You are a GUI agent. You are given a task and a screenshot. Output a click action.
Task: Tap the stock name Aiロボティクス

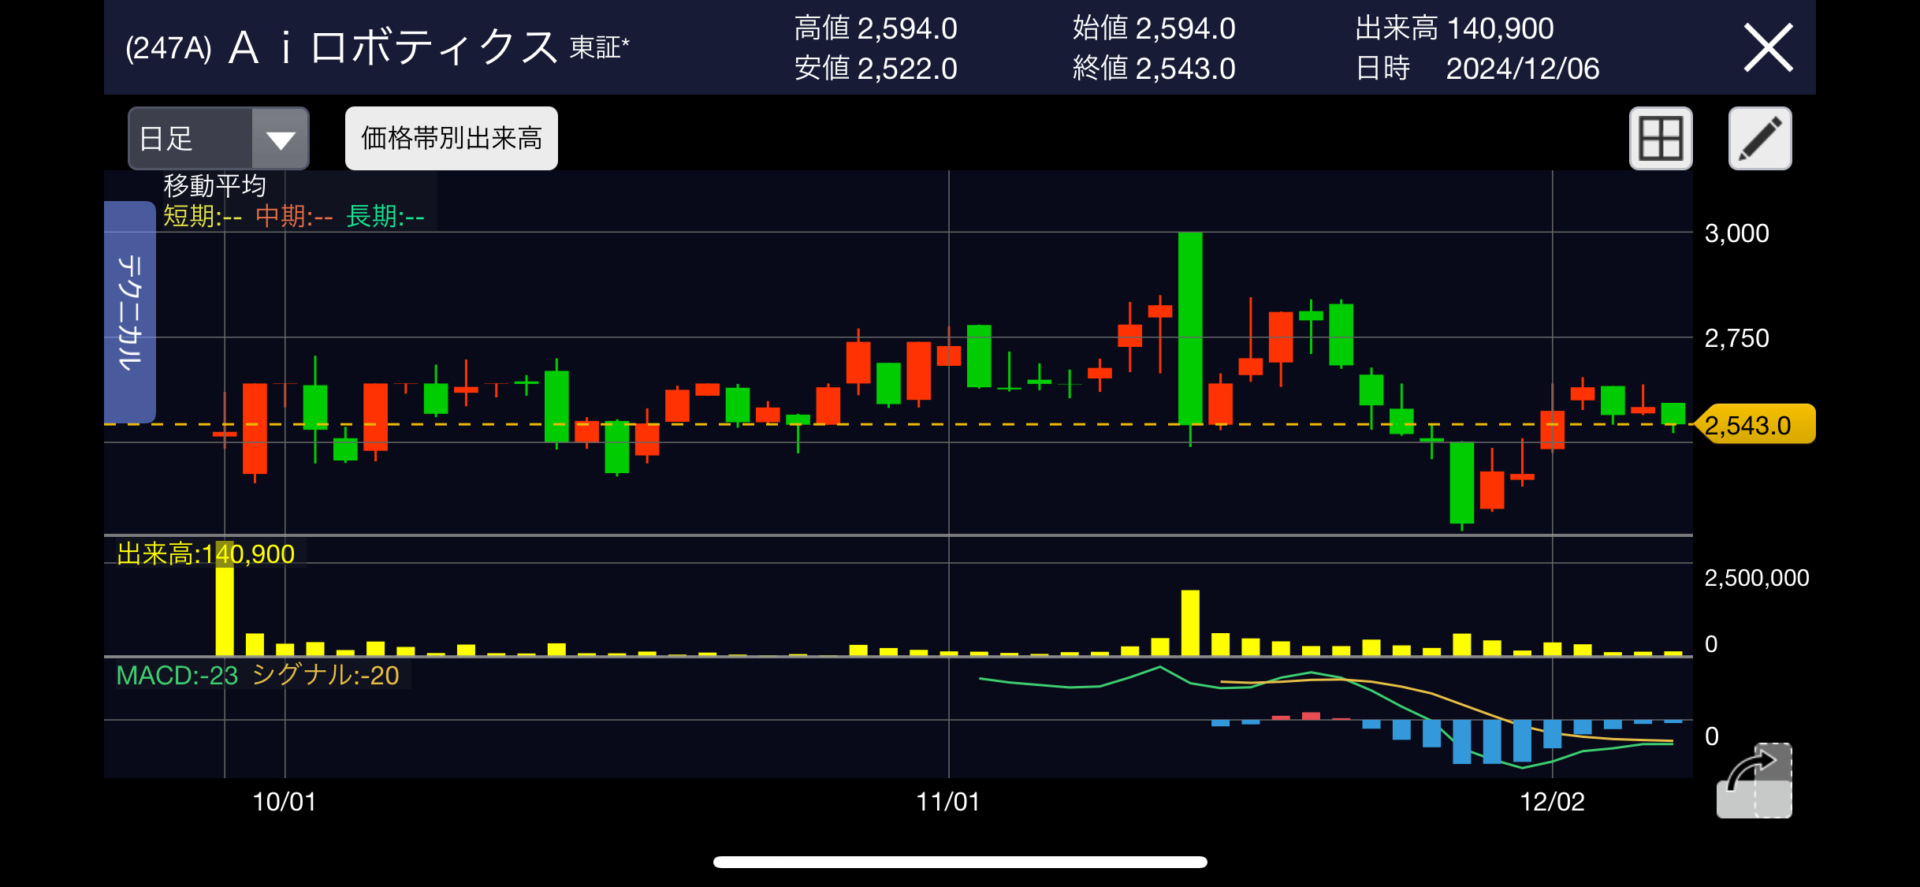click(393, 48)
